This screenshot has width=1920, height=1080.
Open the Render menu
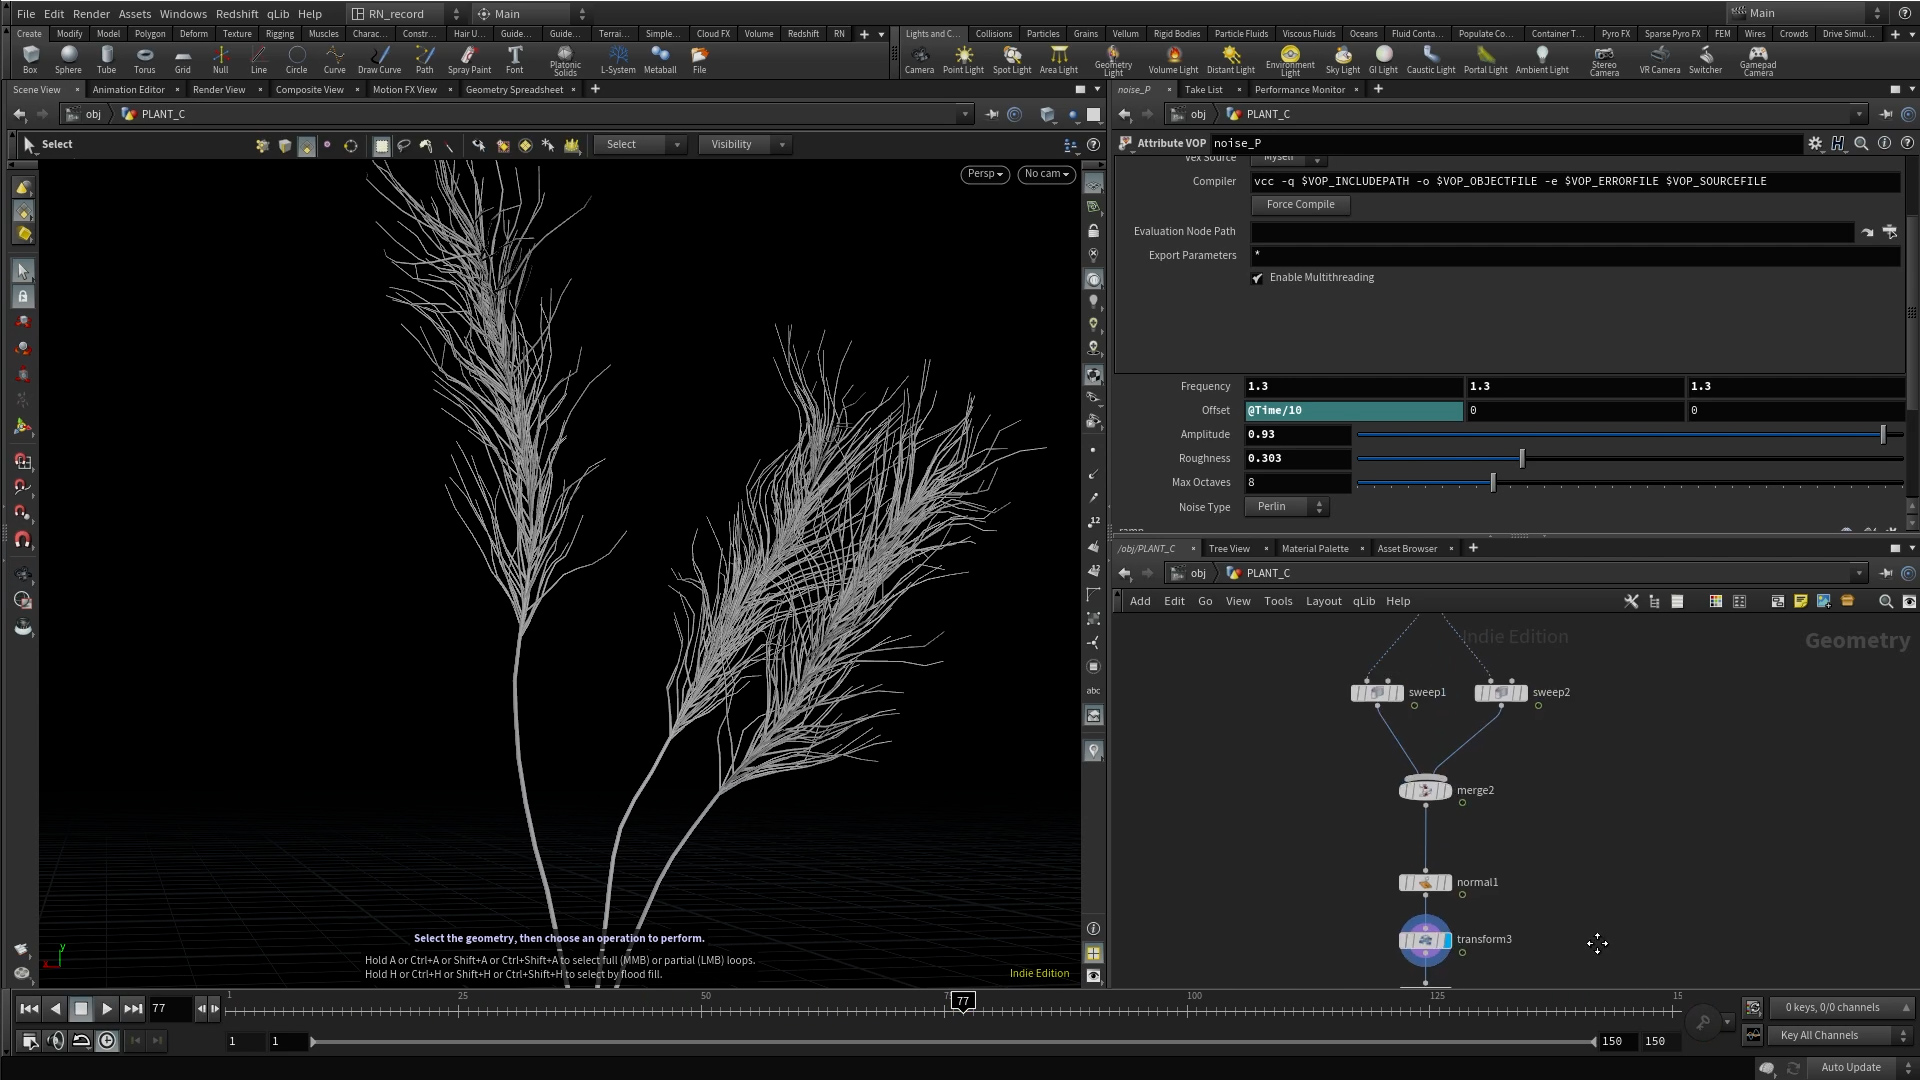[91, 14]
